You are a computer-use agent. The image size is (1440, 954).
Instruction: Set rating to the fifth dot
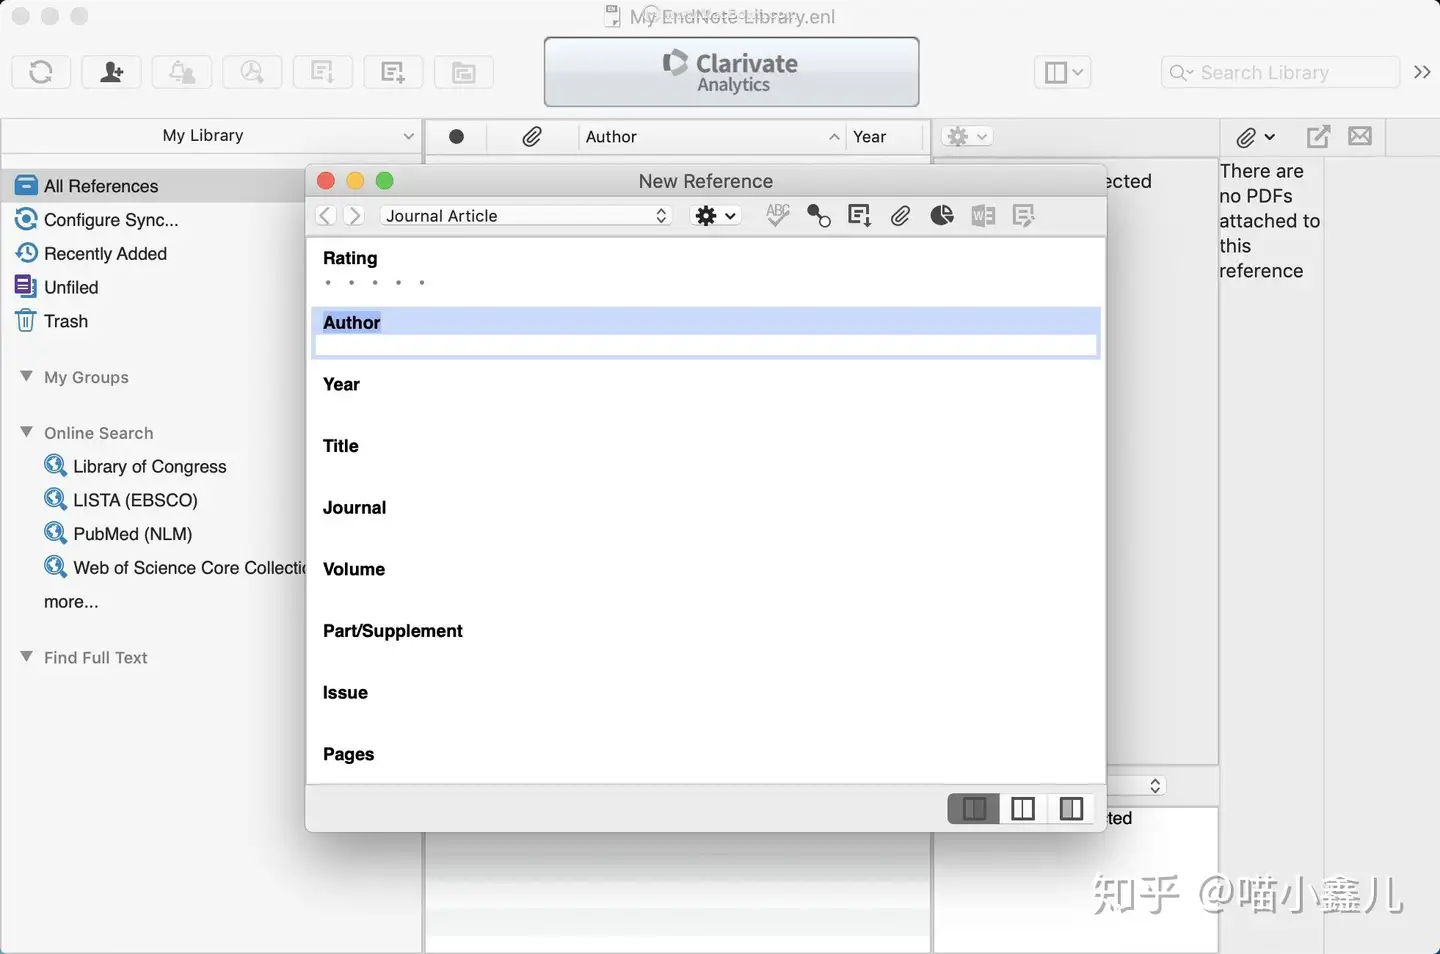tap(422, 283)
